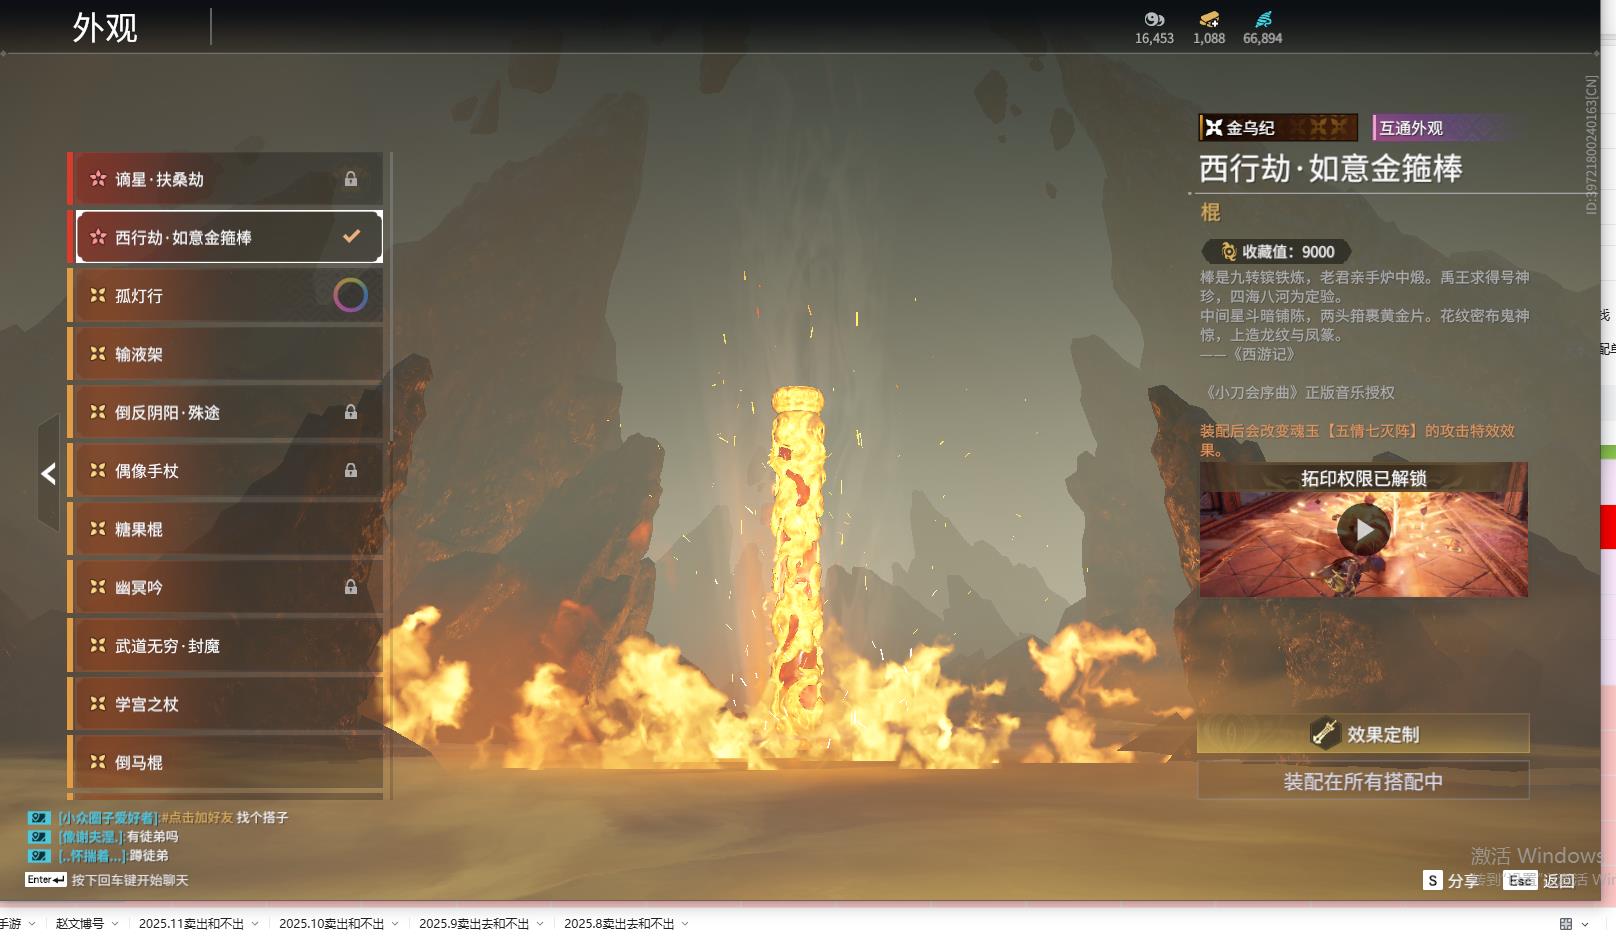Viewport: 1616px width, 939px height.
Task: Select the 武道无穷·封魔 skin entry
Action: 228,646
